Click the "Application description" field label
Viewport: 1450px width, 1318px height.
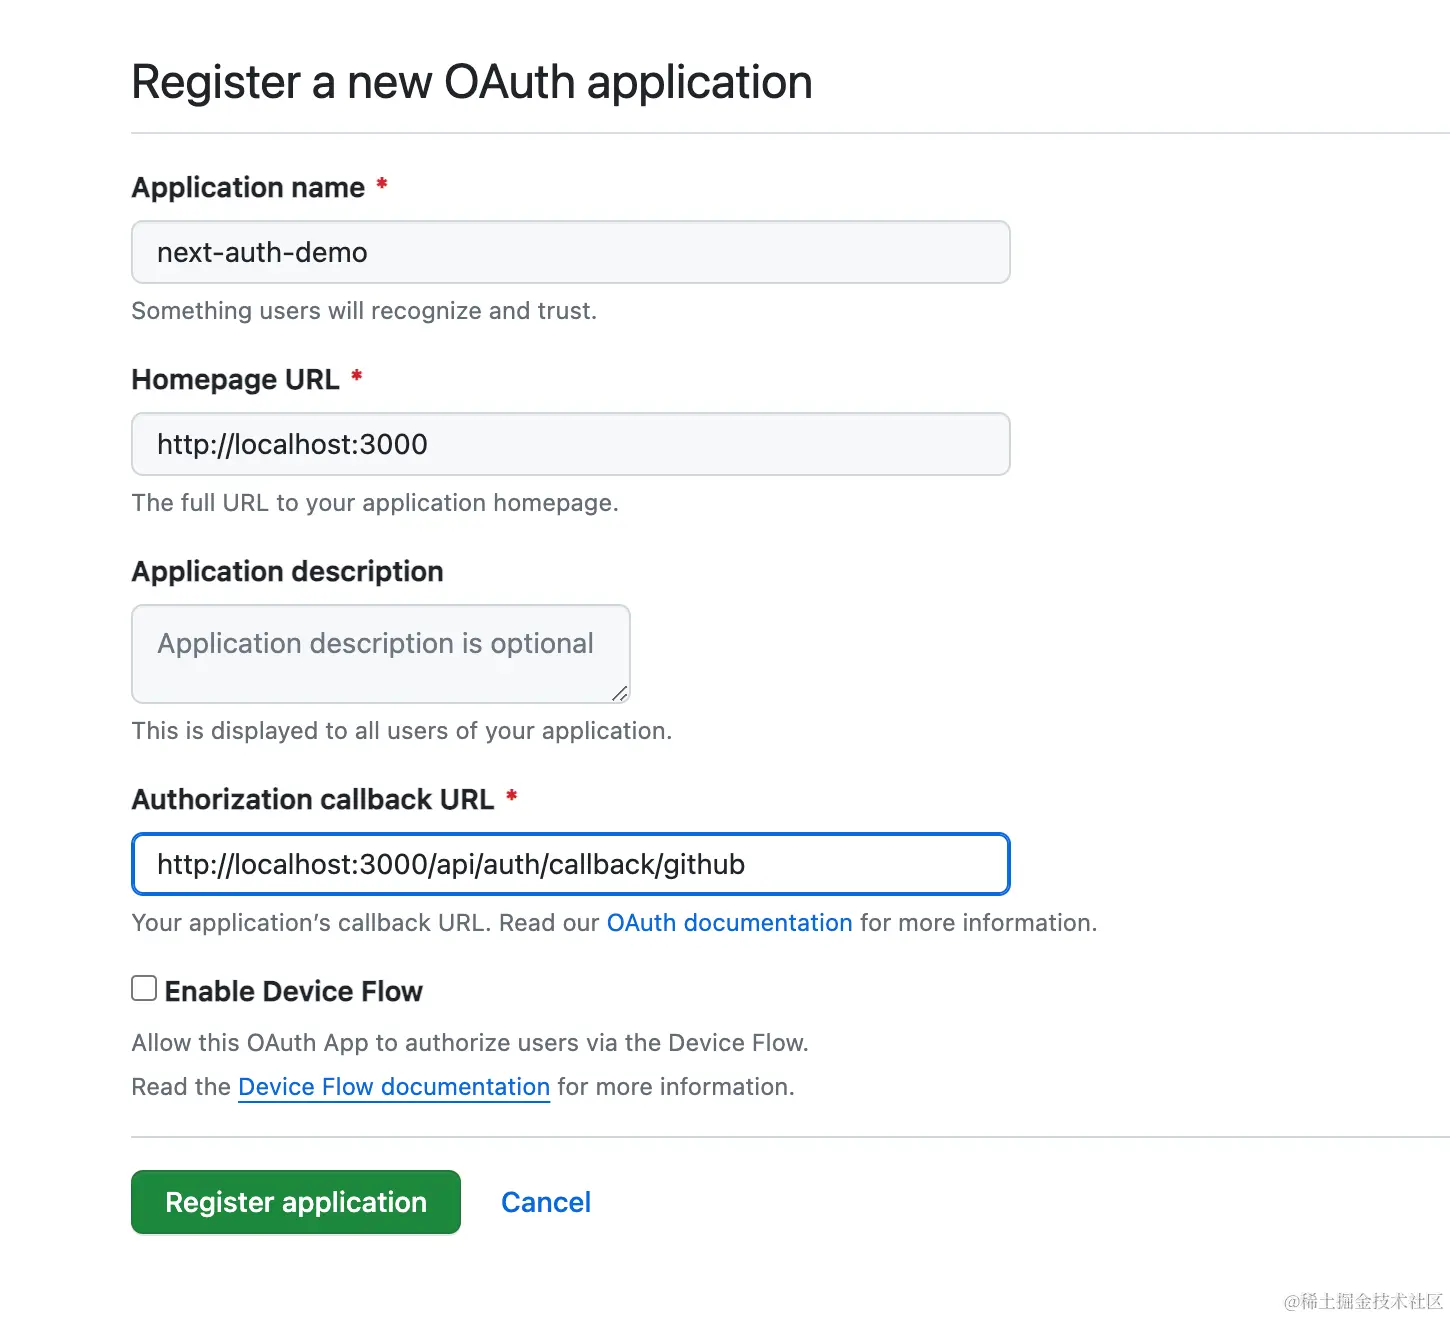coord(288,571)
